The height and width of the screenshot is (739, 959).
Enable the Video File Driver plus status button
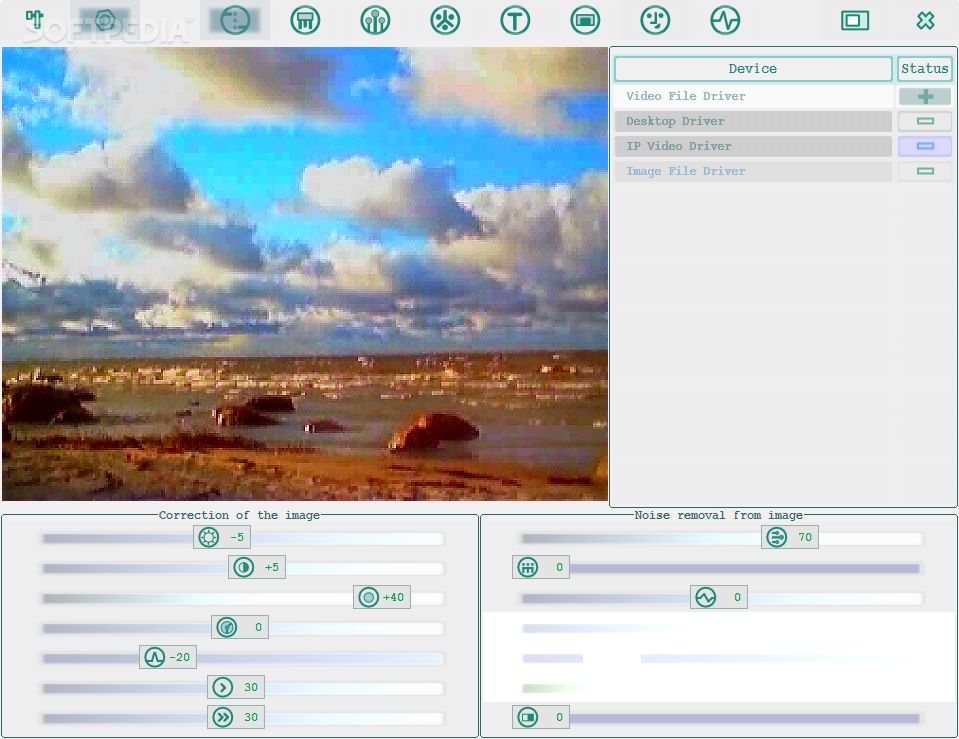point(925,96)
